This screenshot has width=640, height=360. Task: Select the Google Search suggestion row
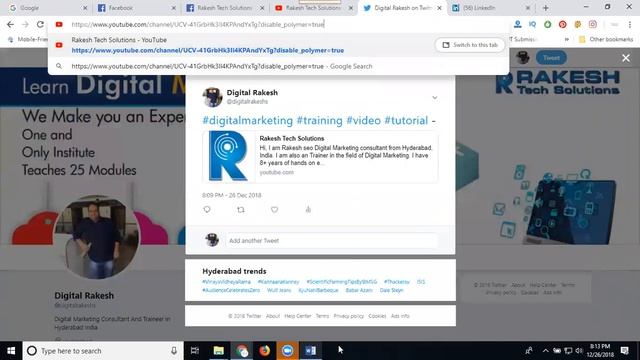pos(278,66)
